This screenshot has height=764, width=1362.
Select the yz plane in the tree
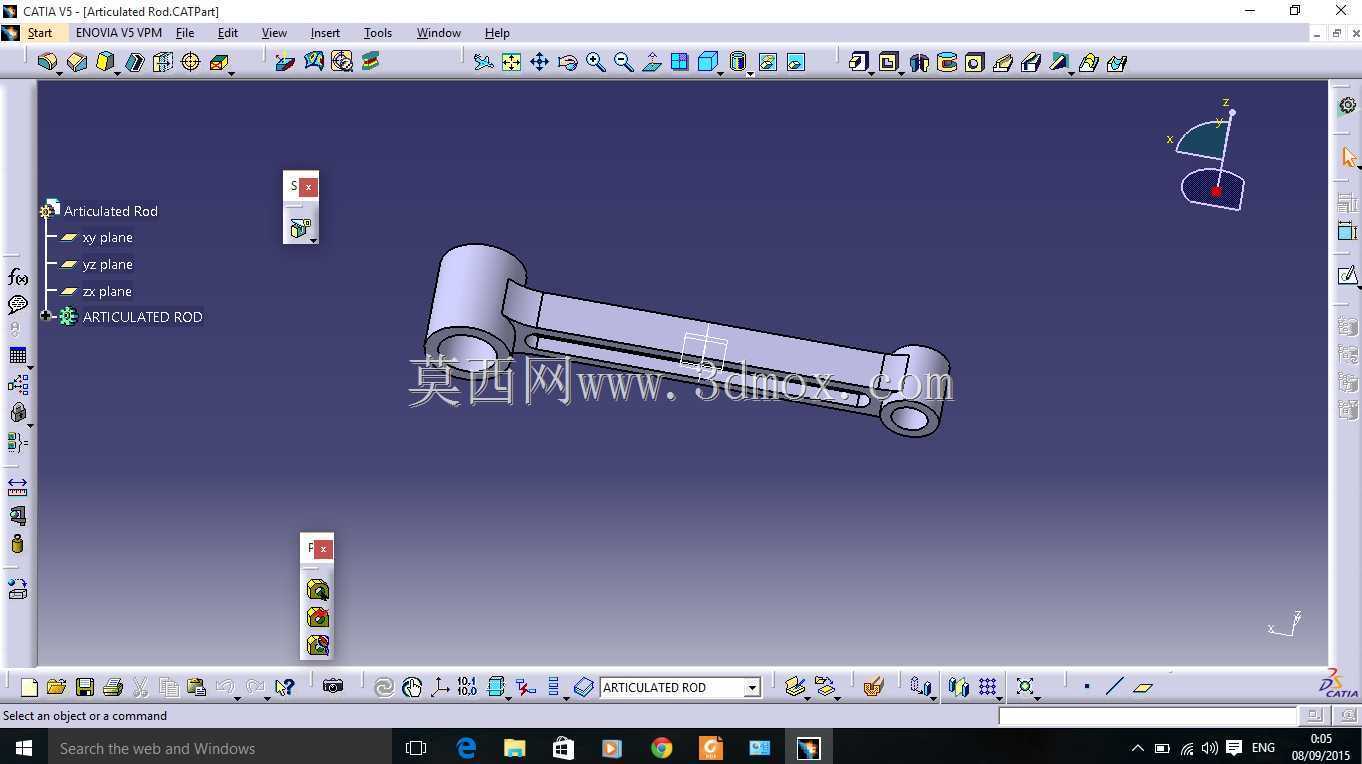click(107, 264)
